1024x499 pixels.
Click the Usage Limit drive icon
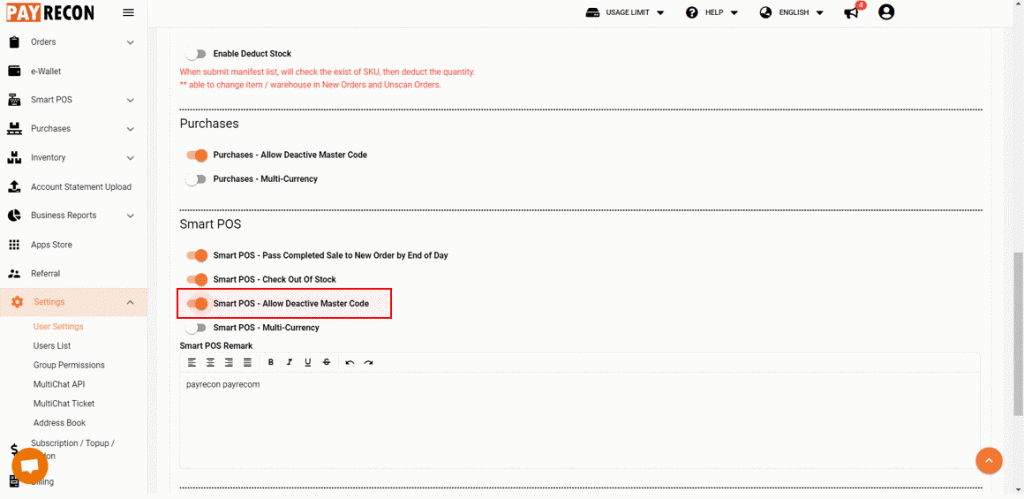pos(593,12)
